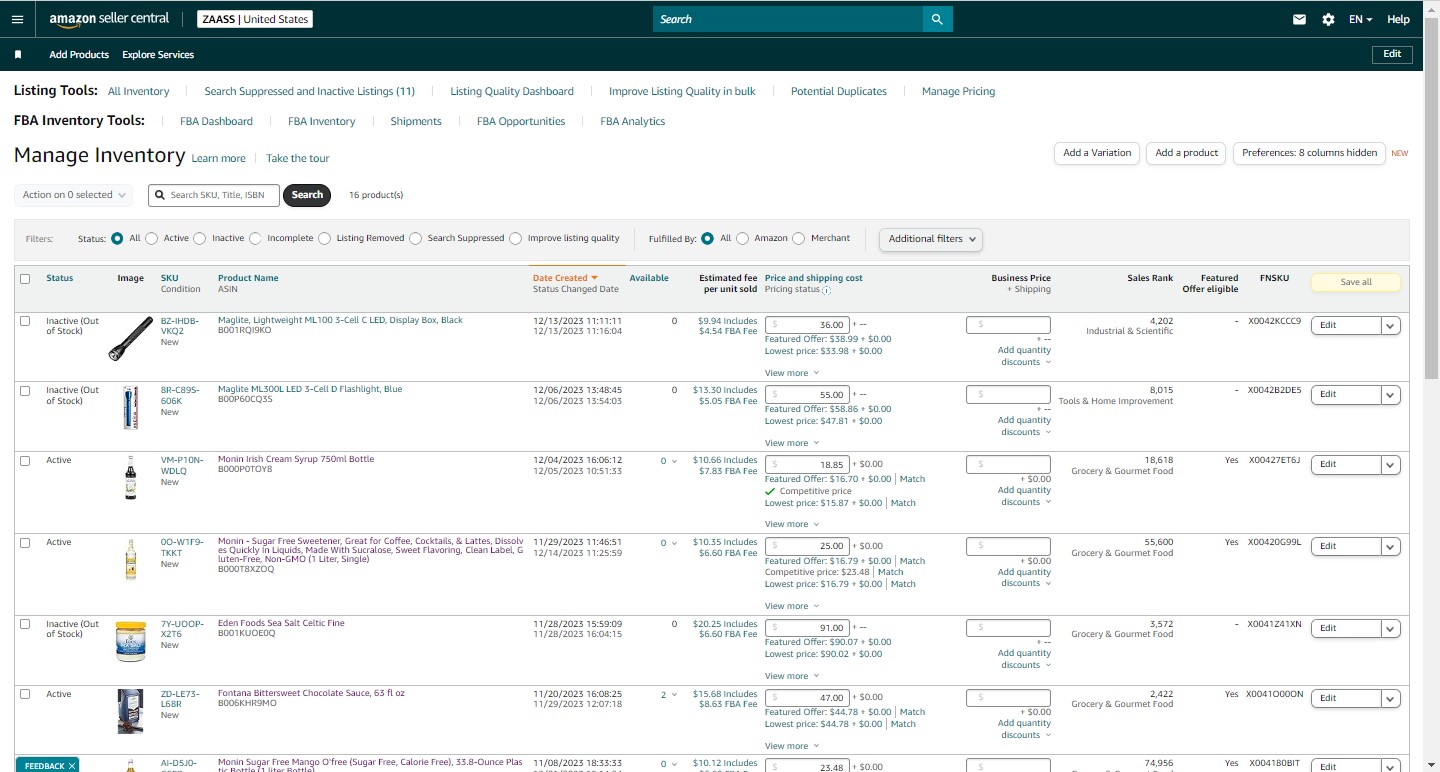The image size is (1440, 772).
Task: Tick the select-all checkbox in table header
Action: tap(25, 279)
